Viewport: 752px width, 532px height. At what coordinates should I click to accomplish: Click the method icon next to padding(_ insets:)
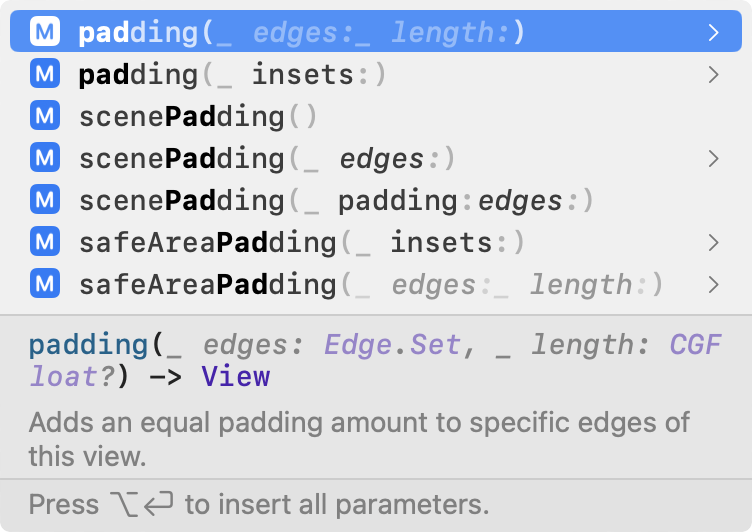point(45,75)
